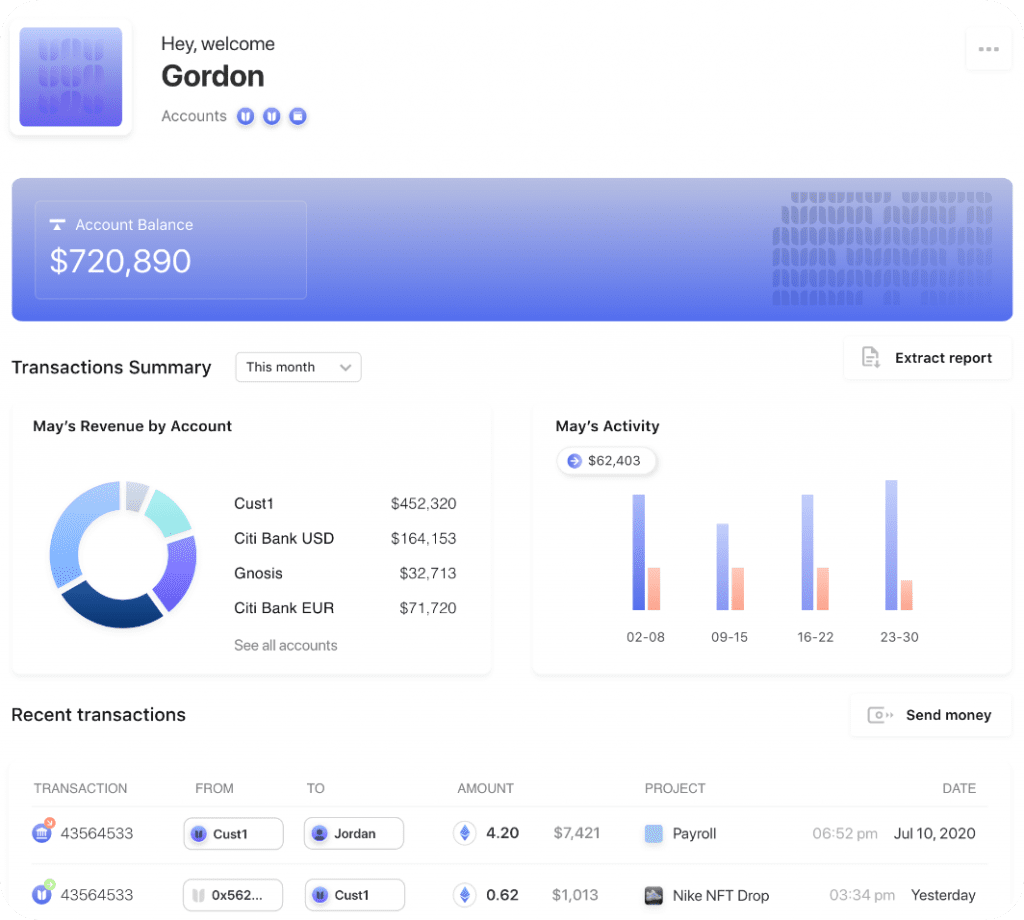The width and height of the screenshot is (1024, 920).
Task: Click the arrow icon in $62,403 pill
Action: 574,461
